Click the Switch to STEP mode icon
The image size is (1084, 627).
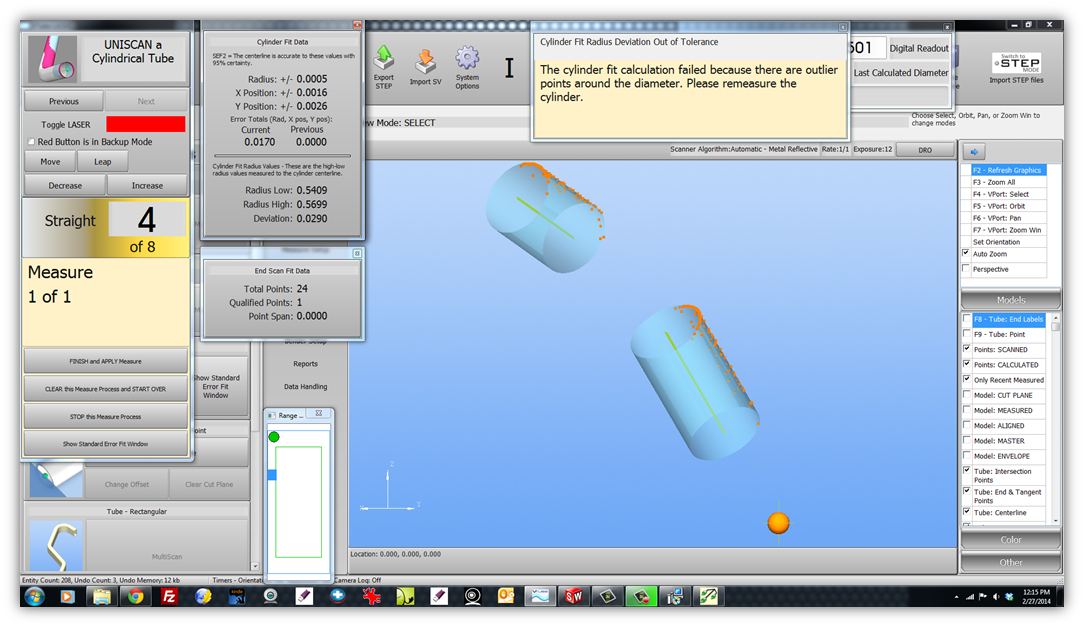tap(1016, 62)
